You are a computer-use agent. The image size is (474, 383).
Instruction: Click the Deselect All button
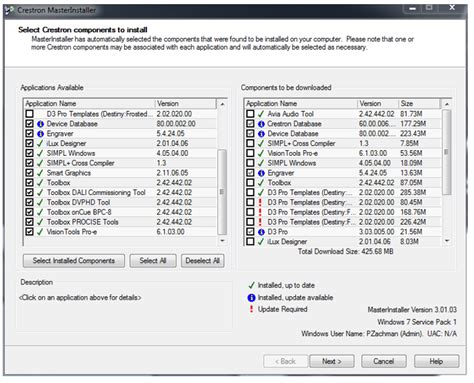tap(202, 261)
